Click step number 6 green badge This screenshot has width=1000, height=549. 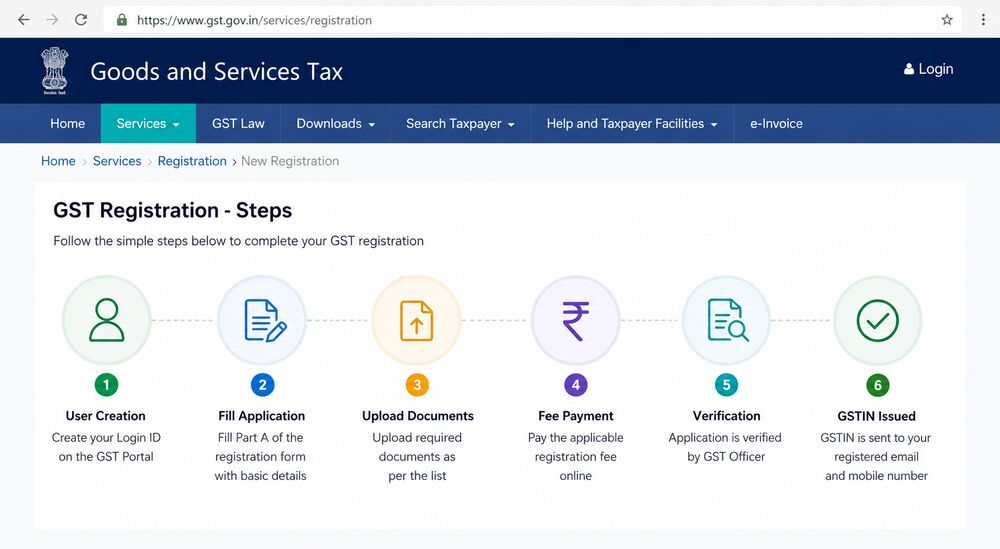(878, 385)
